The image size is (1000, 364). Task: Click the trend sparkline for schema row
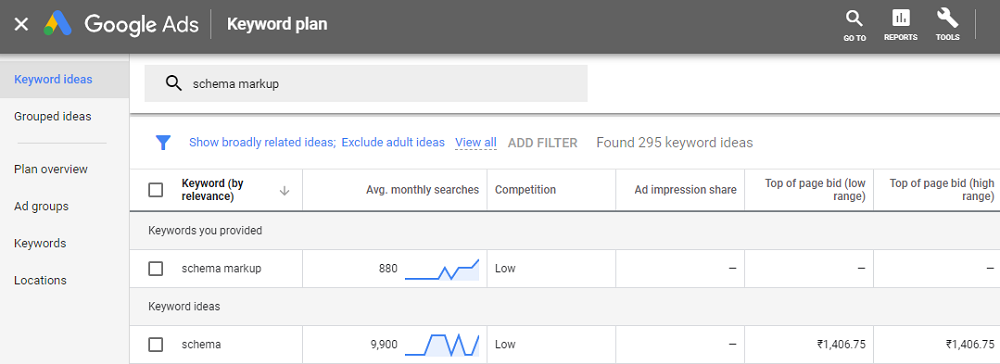coord(442,345)
